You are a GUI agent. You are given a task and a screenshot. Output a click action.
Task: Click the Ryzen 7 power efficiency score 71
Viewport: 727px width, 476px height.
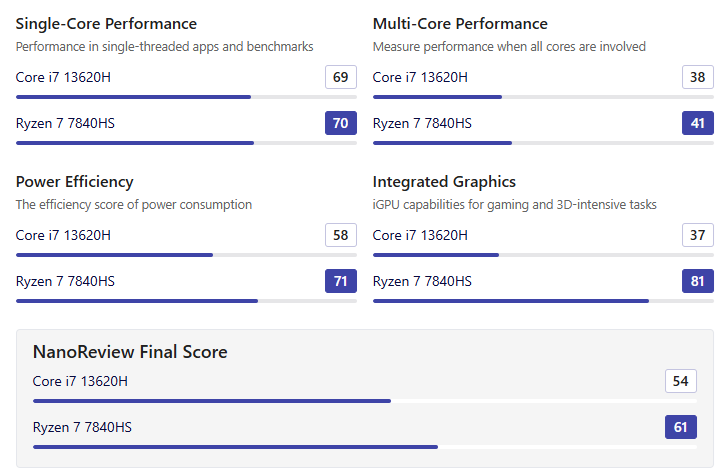341,281
